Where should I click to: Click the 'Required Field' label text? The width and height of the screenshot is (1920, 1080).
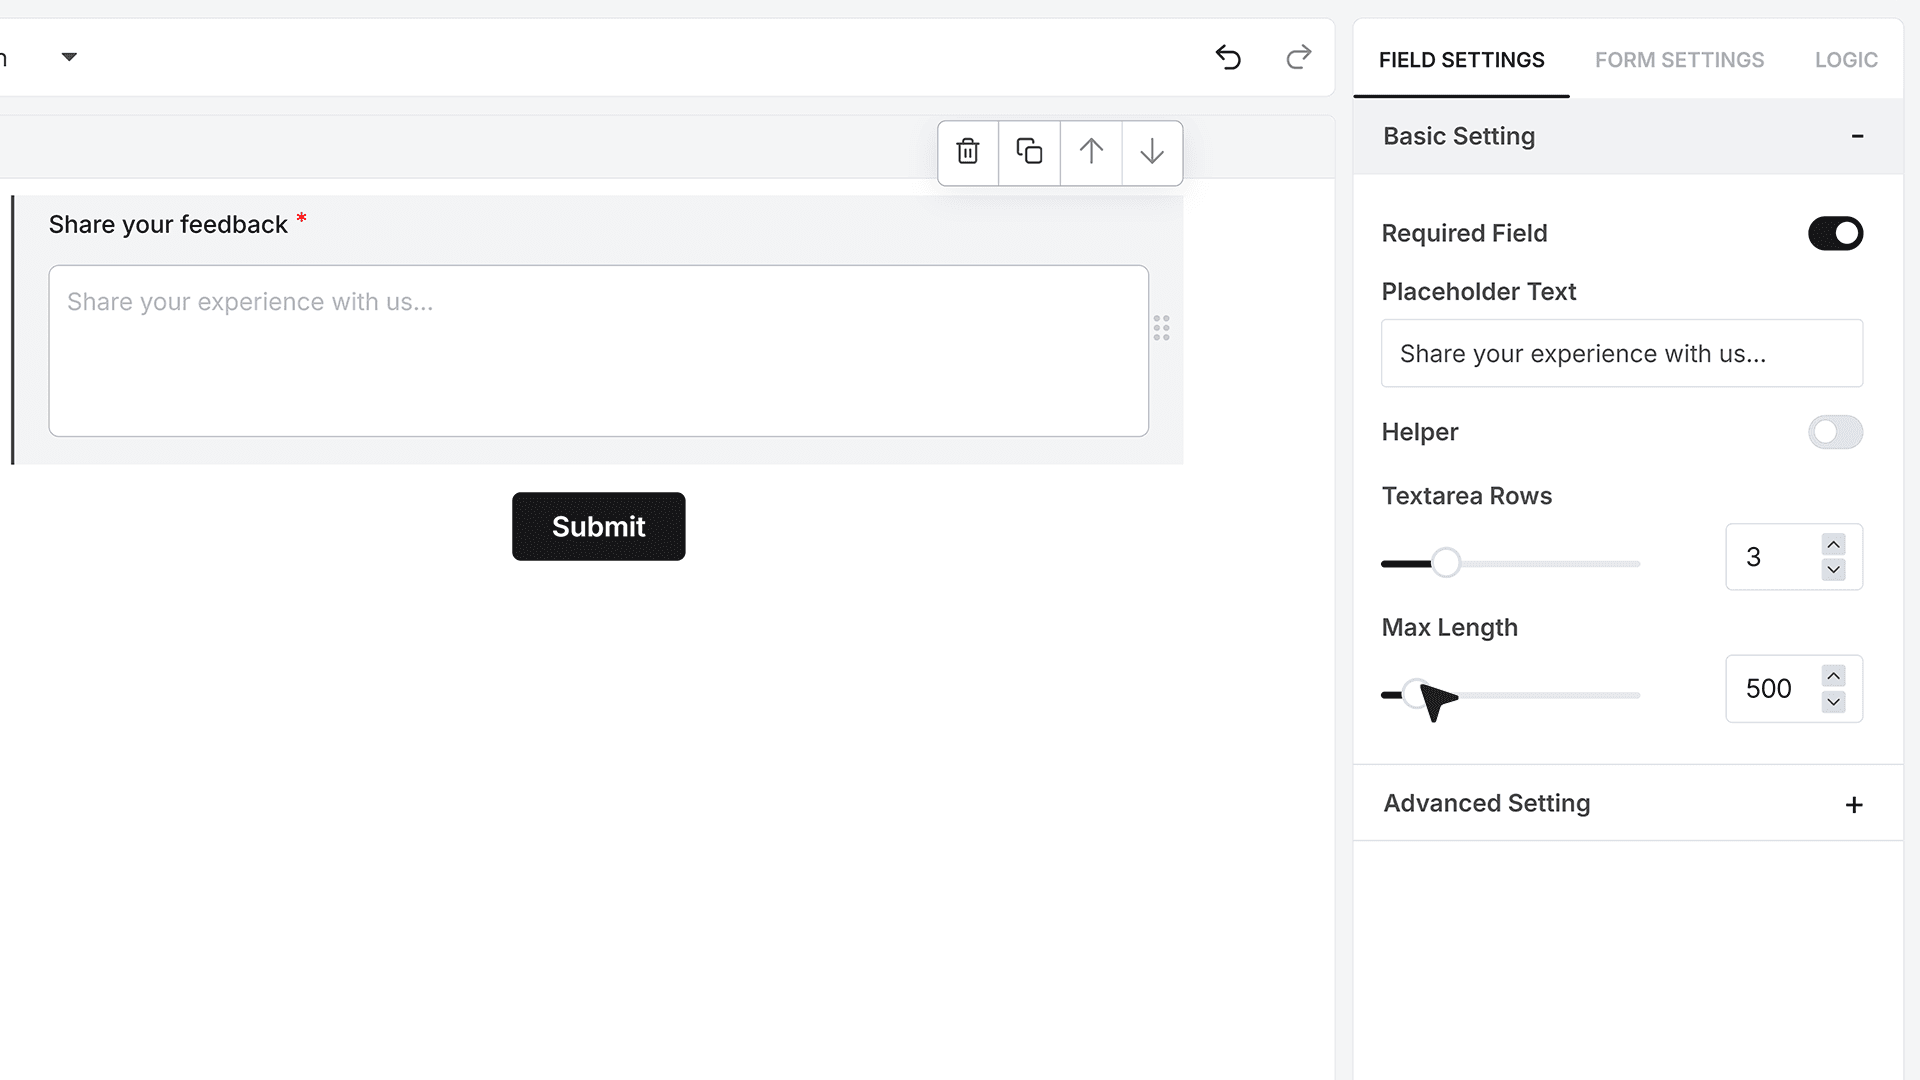(1464, 233)
